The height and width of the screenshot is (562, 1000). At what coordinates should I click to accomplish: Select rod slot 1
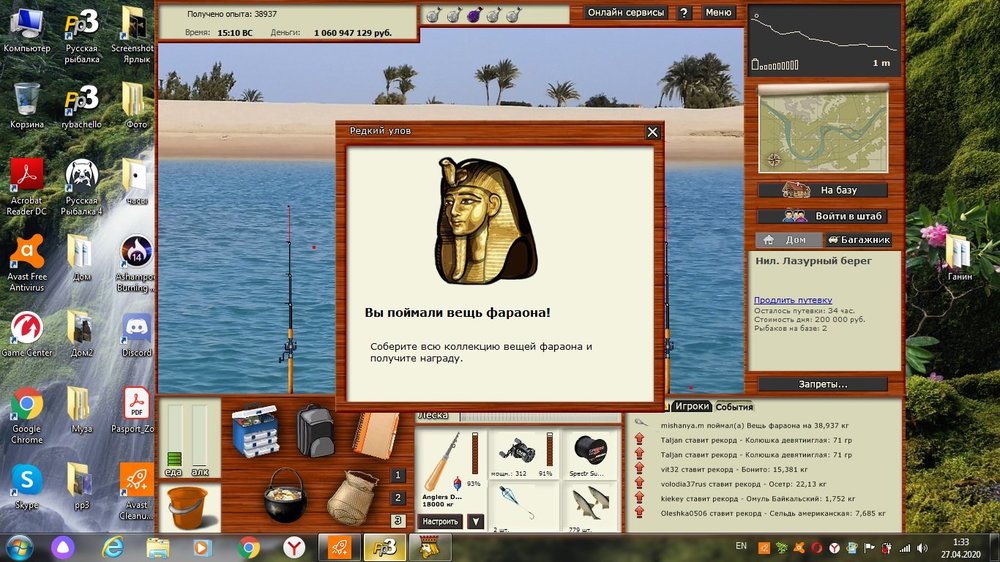click(x=398, y=476)
